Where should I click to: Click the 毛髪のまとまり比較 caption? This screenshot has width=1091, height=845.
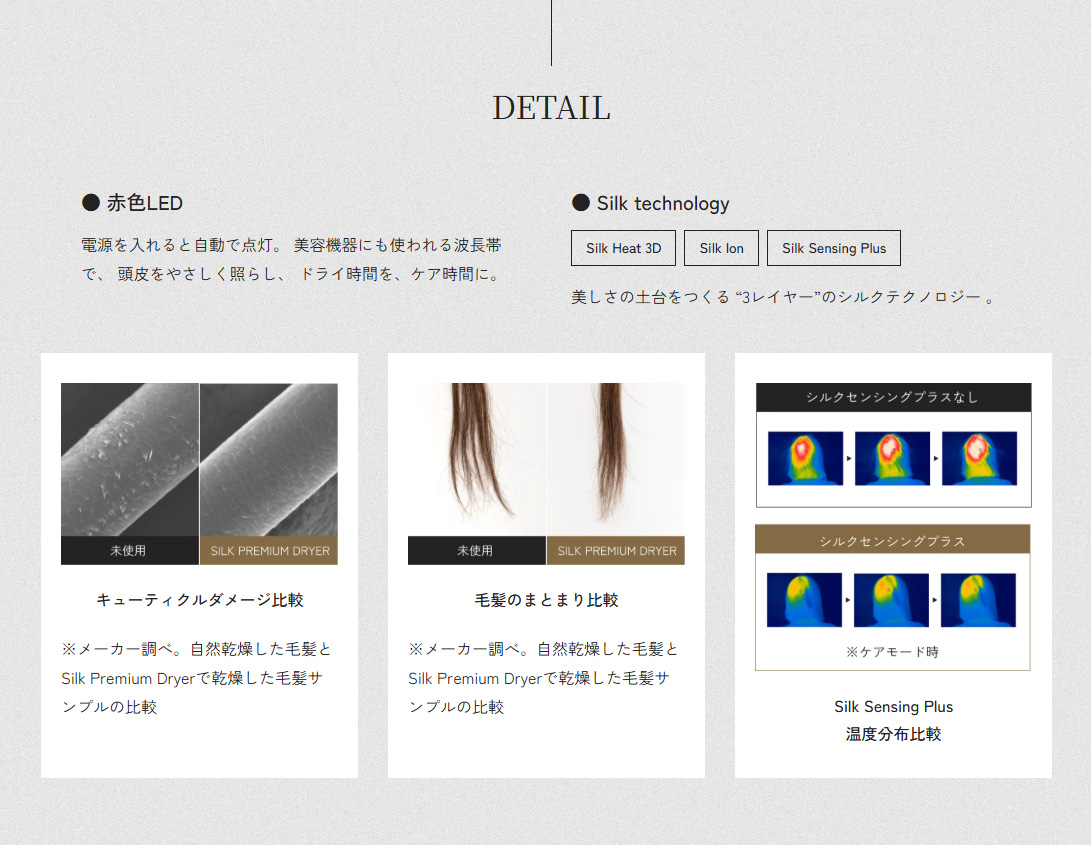(x=546, y=600)
